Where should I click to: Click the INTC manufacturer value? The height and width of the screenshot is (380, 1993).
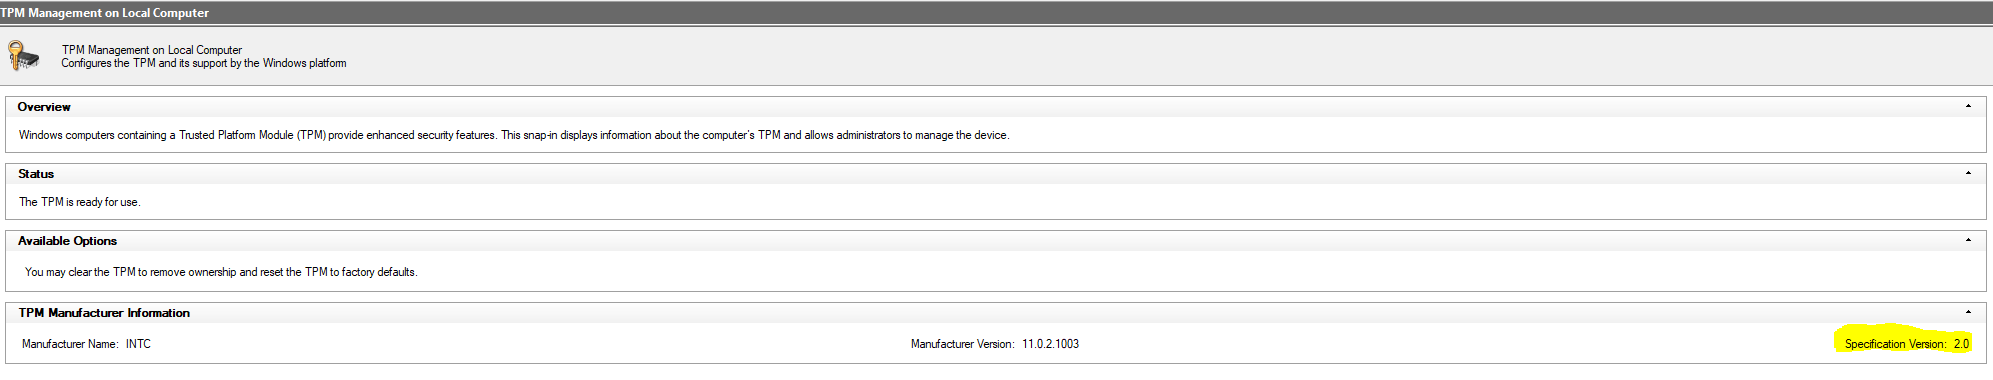tap(138, 344)
